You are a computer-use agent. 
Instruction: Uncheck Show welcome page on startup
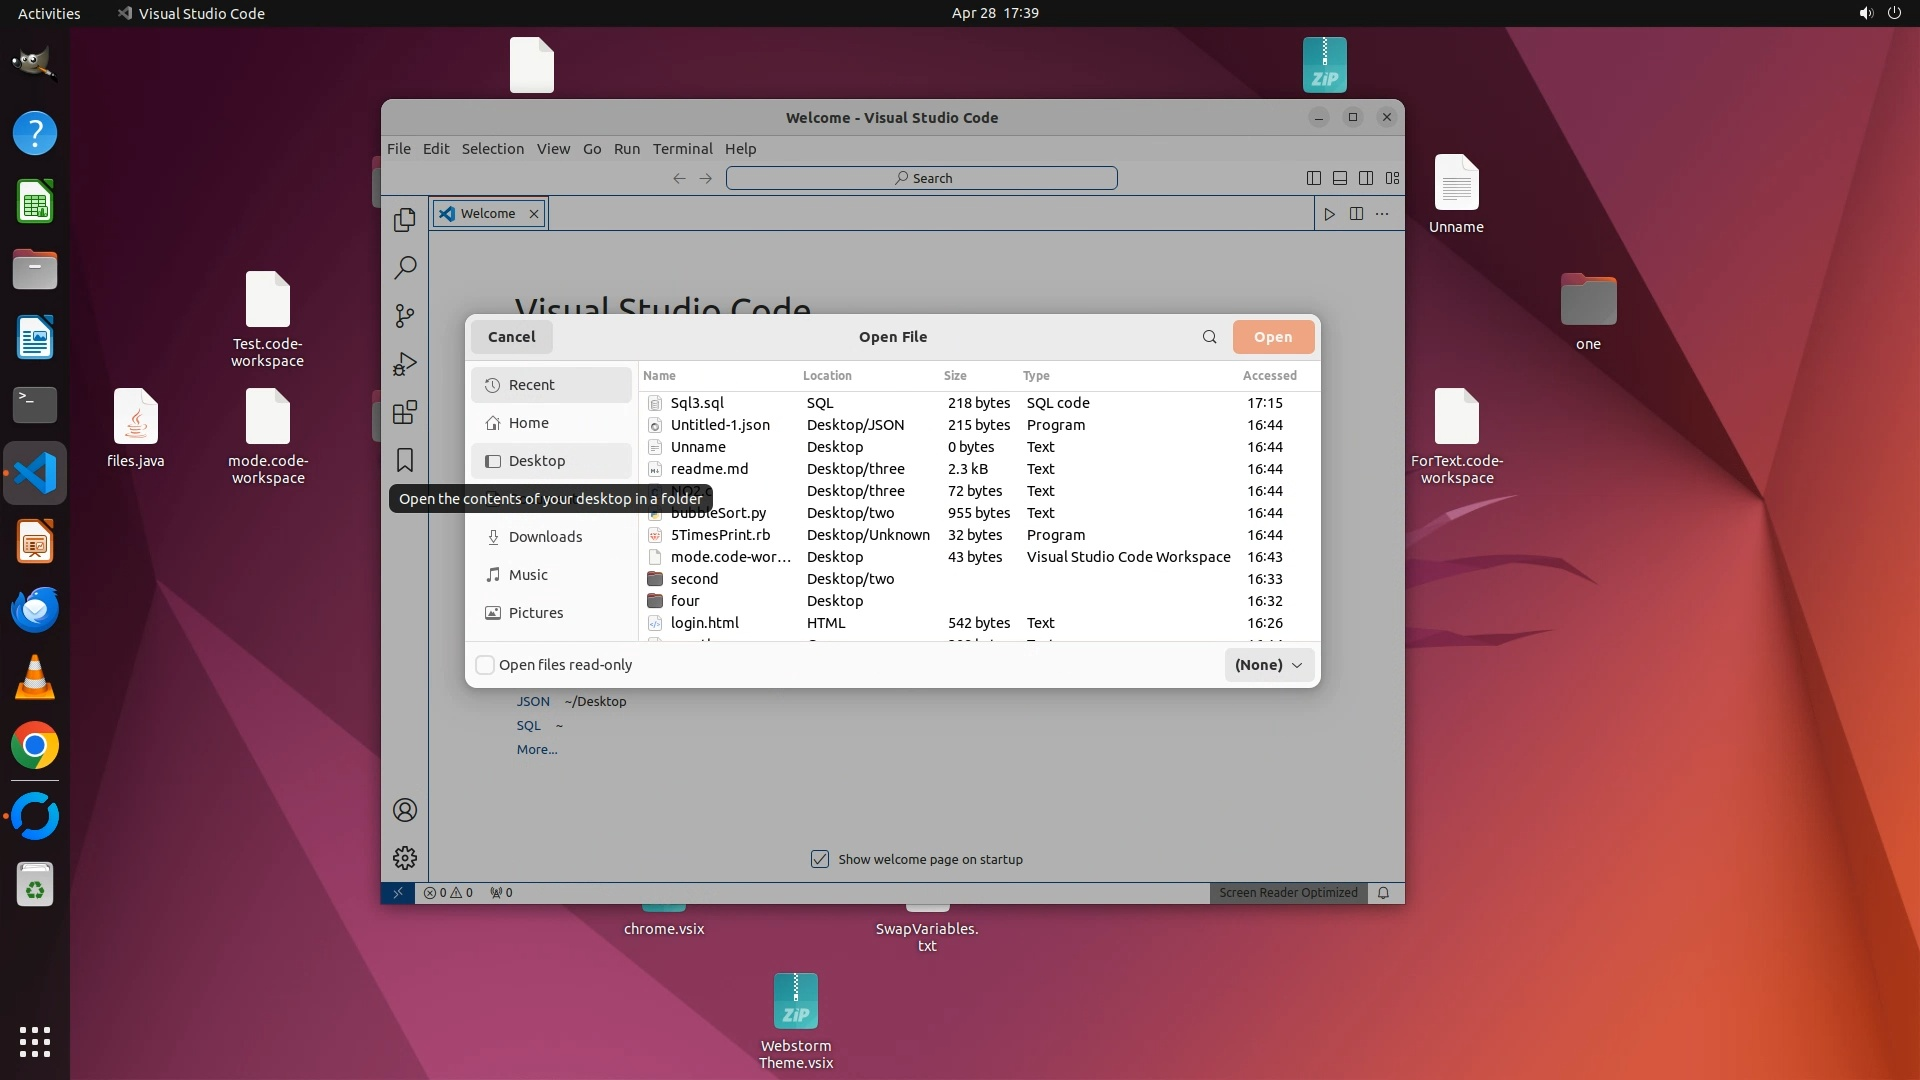point(820,859)
